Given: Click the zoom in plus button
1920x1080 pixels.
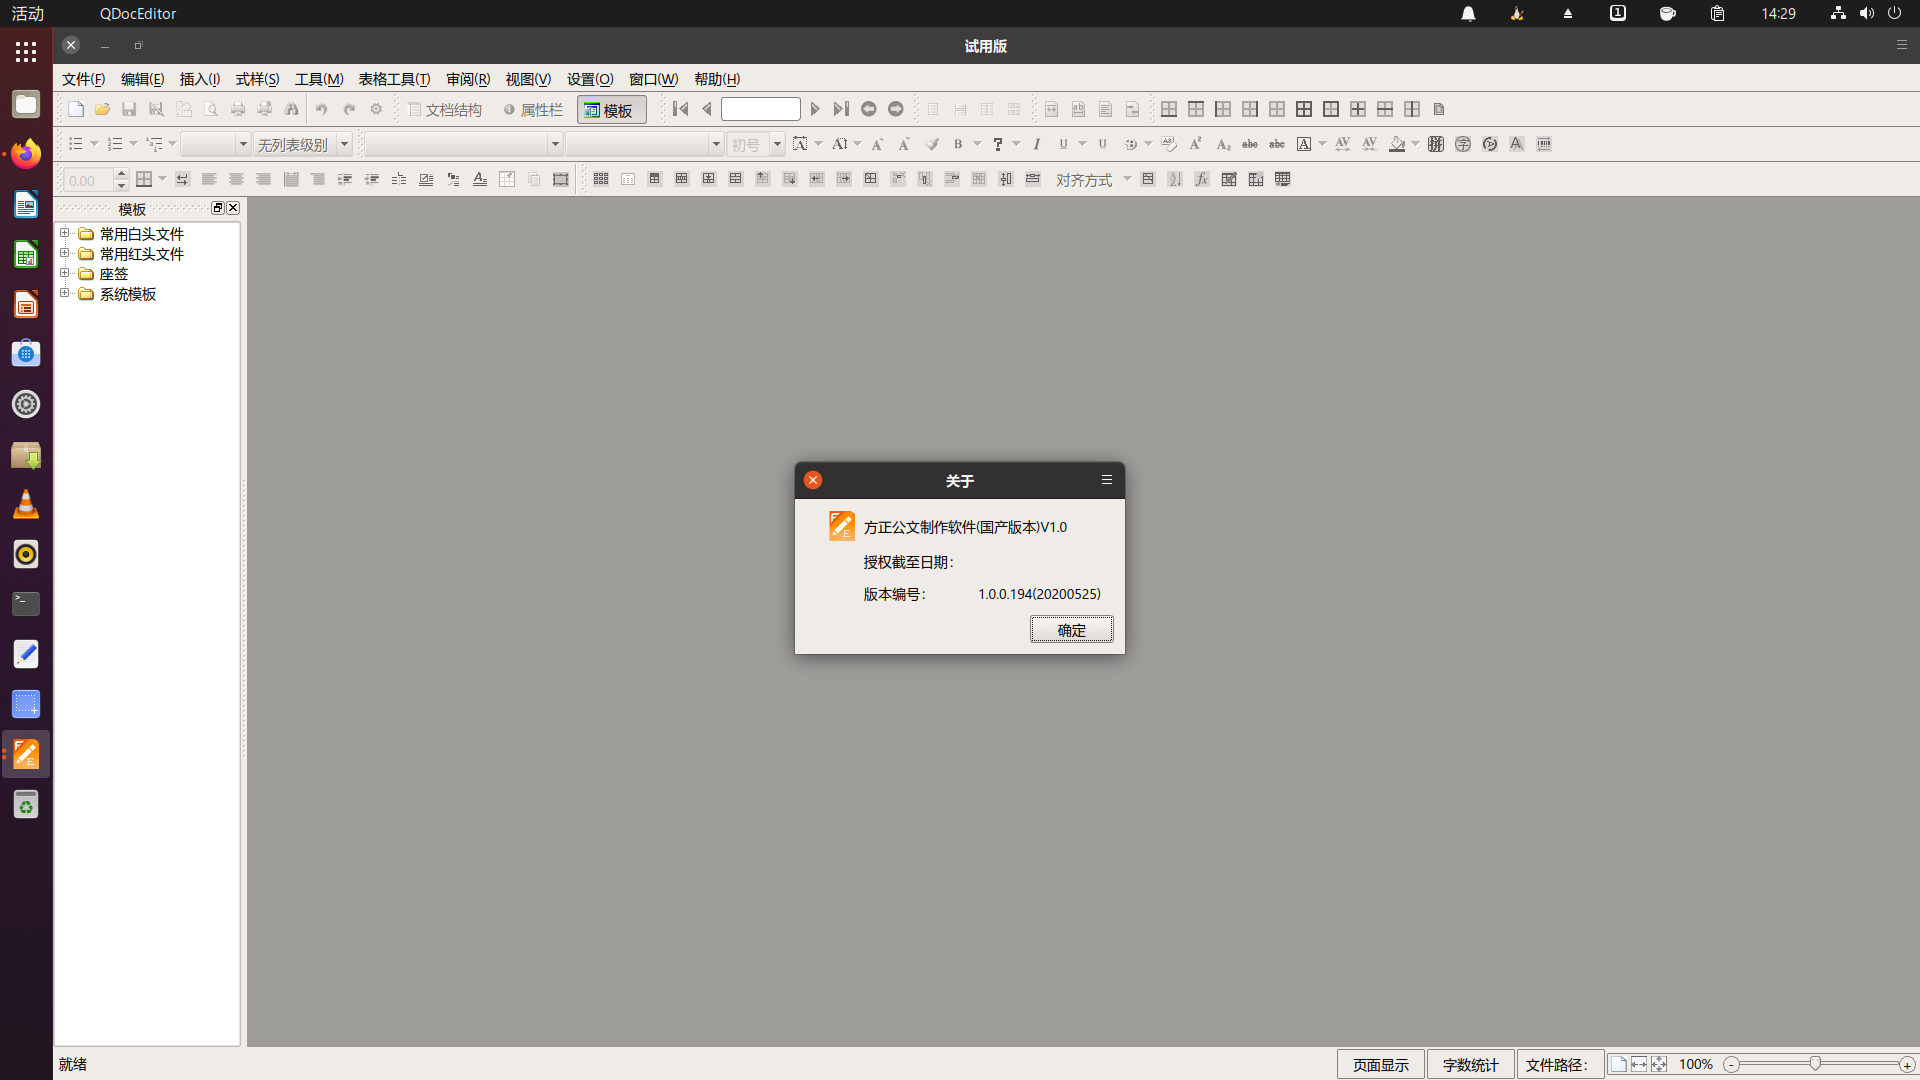Looking at the screenshot, I should [1907, 1065].
